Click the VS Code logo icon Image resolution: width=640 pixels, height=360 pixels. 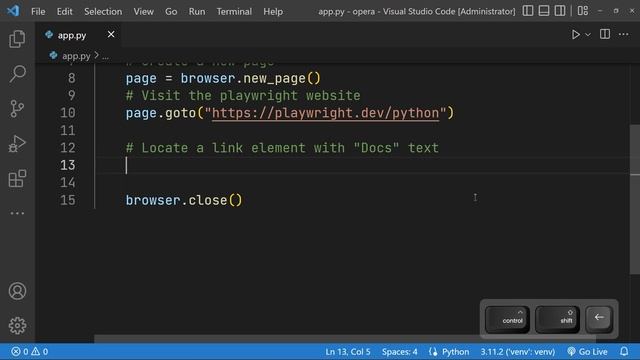13,11
